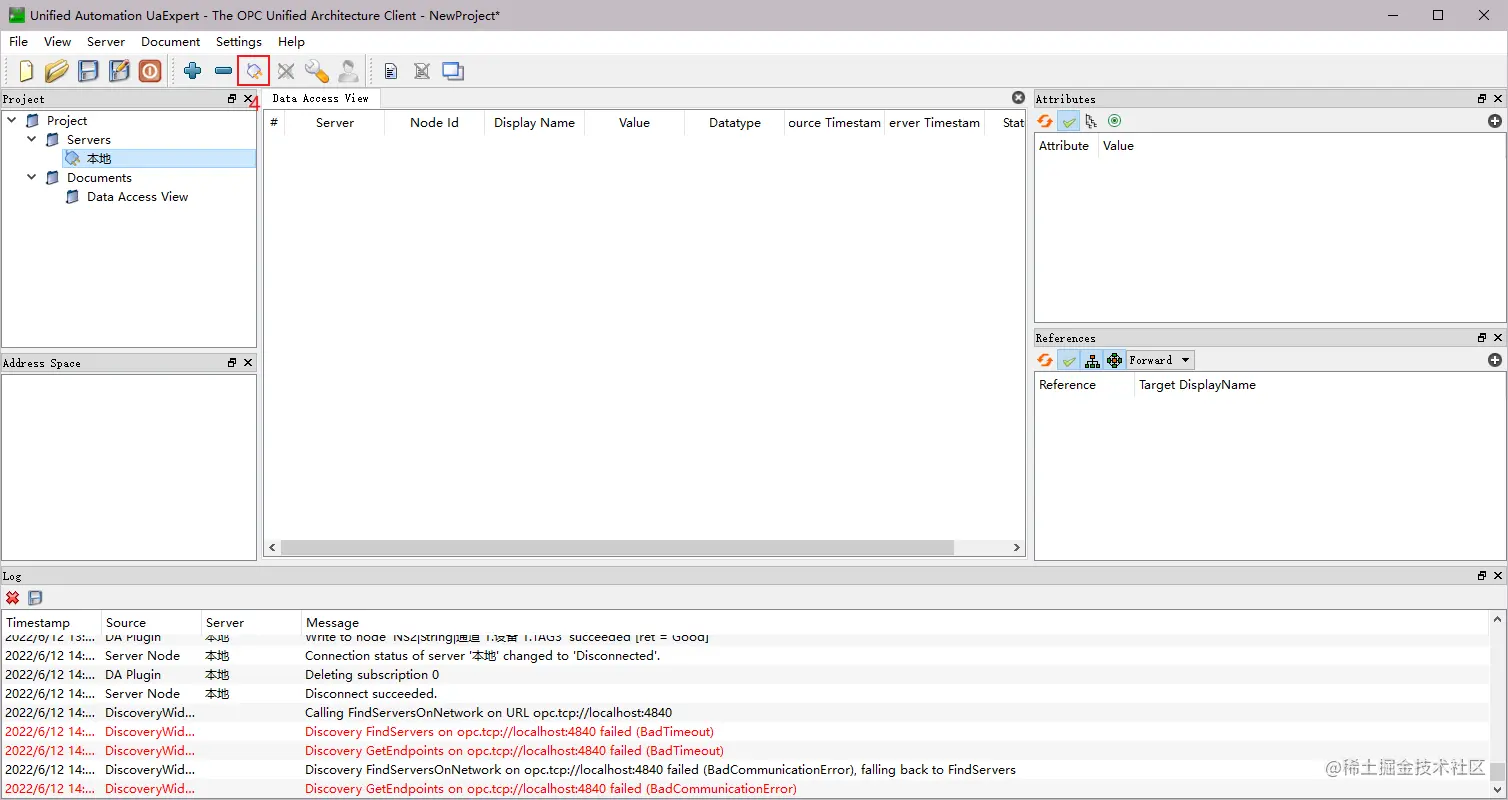Toggle the green checkmark in Attributes toolbar
This screenshot has width=1508, height=800.
(1068, 121)
